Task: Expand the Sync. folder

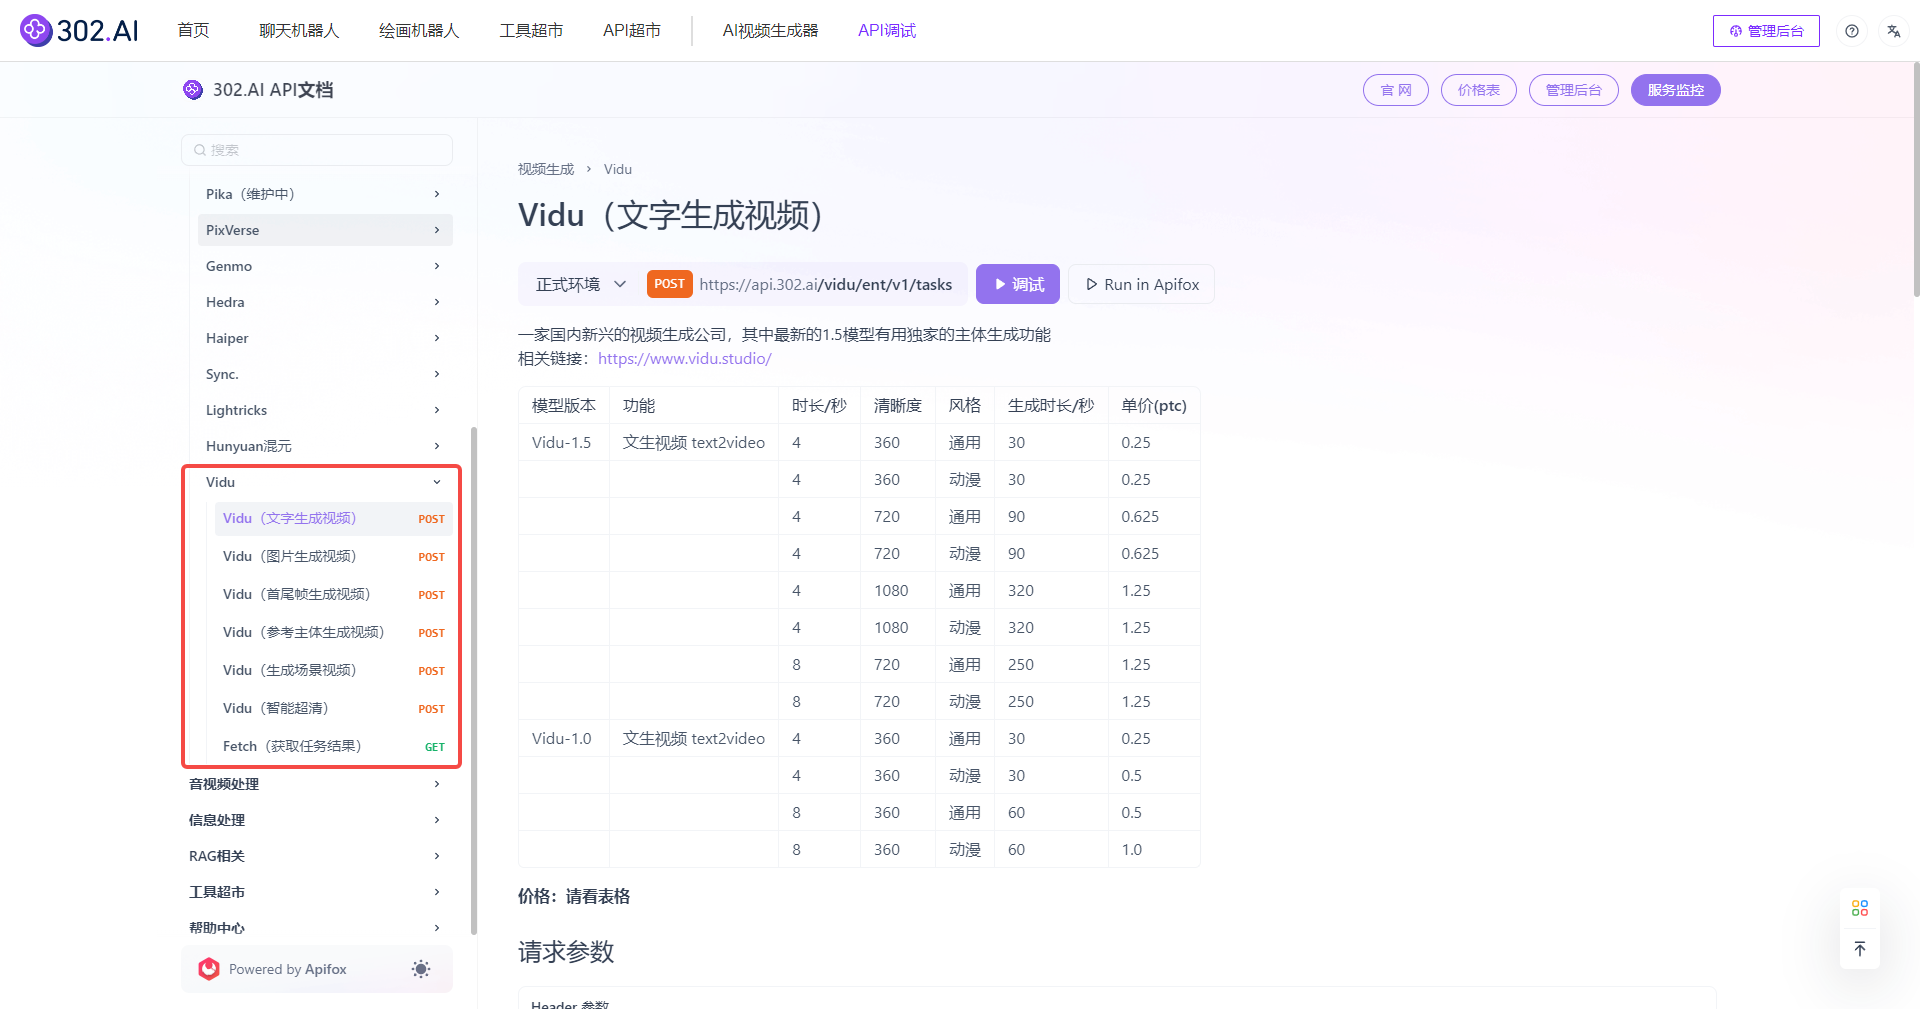Action: pos(325,374)
